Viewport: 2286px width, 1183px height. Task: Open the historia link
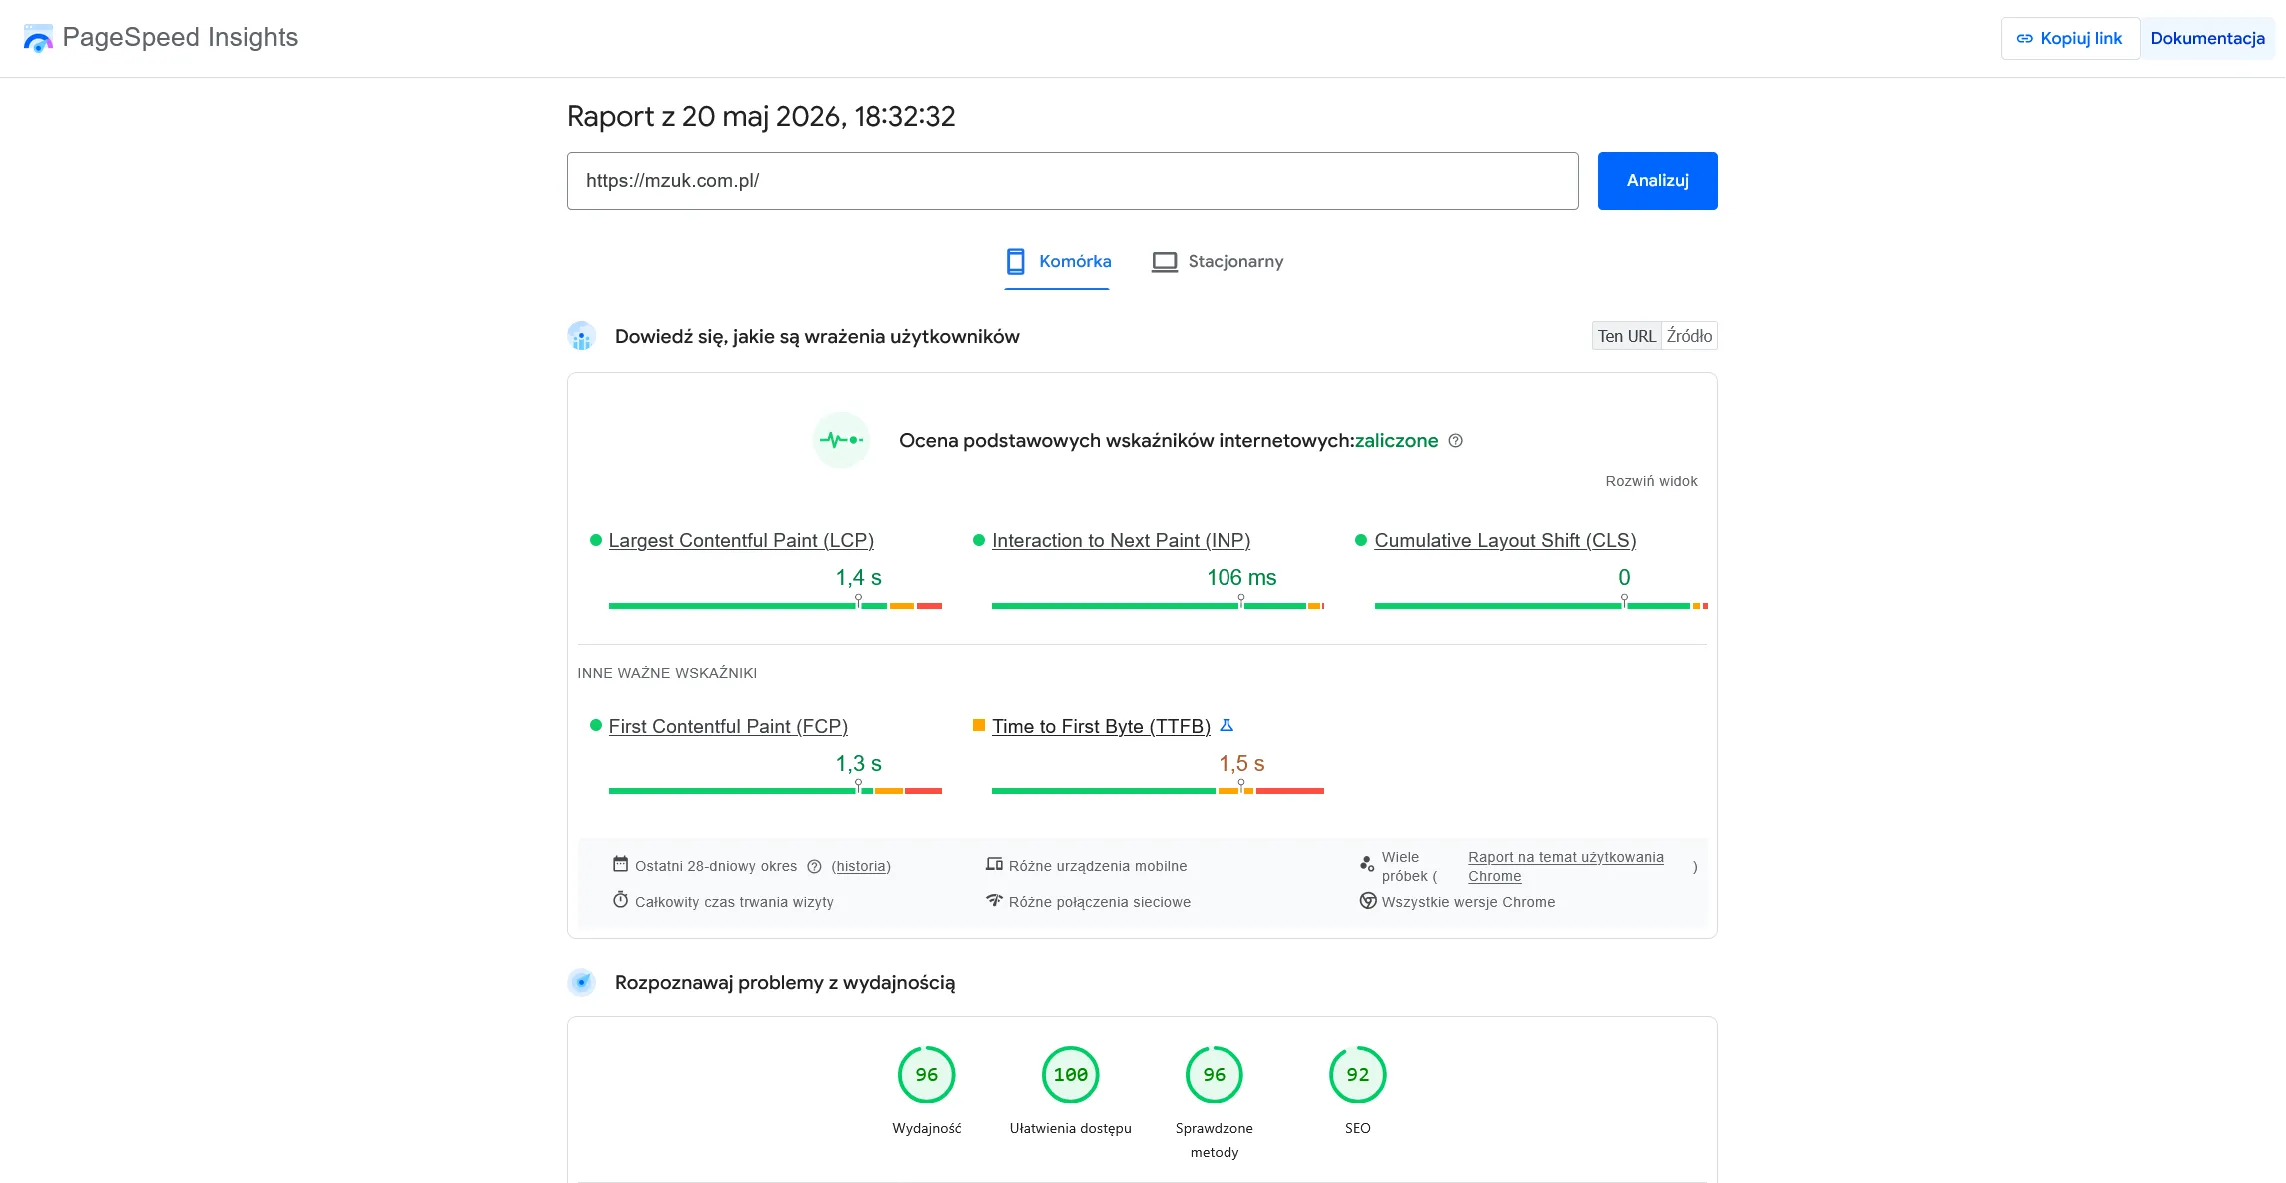(861, 867)
